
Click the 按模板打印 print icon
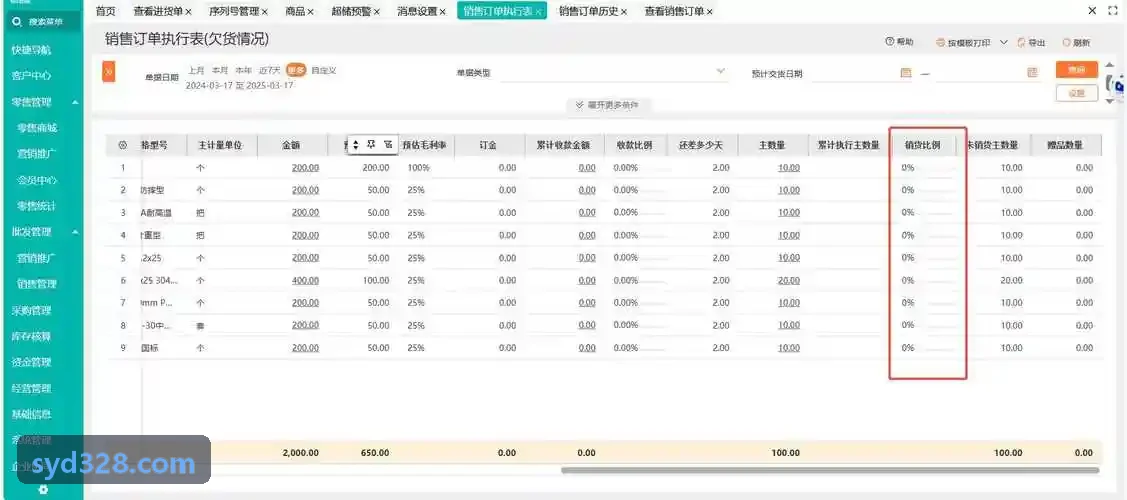pyautogui.click(x=940, y=43)
